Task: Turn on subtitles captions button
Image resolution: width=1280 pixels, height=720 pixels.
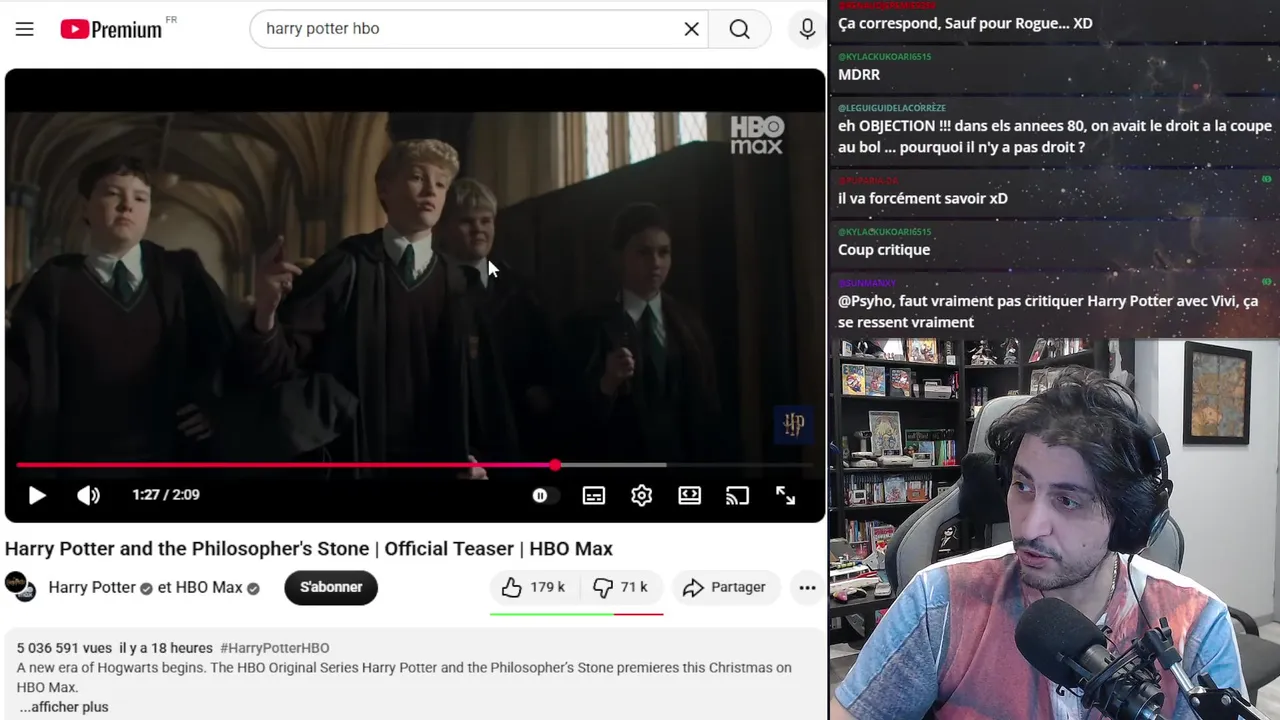Action: 594,495
